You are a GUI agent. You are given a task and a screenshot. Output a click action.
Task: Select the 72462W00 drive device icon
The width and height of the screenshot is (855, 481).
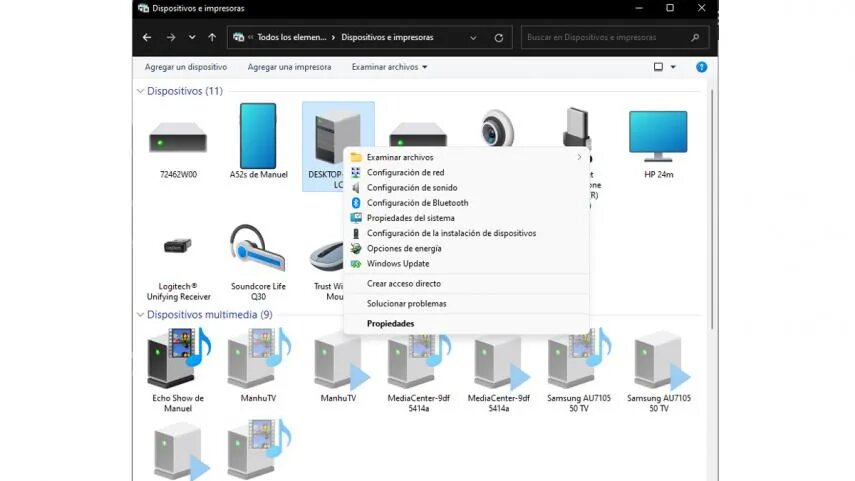[178, 137]
